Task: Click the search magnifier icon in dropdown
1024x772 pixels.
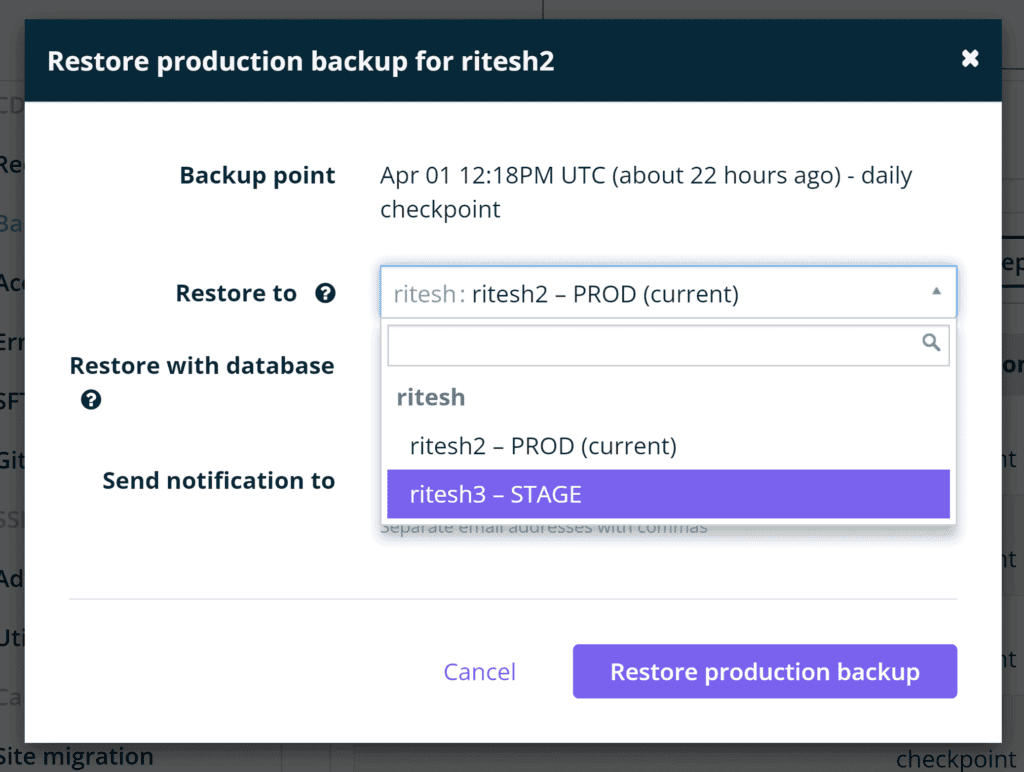Action: coord(931,342)
